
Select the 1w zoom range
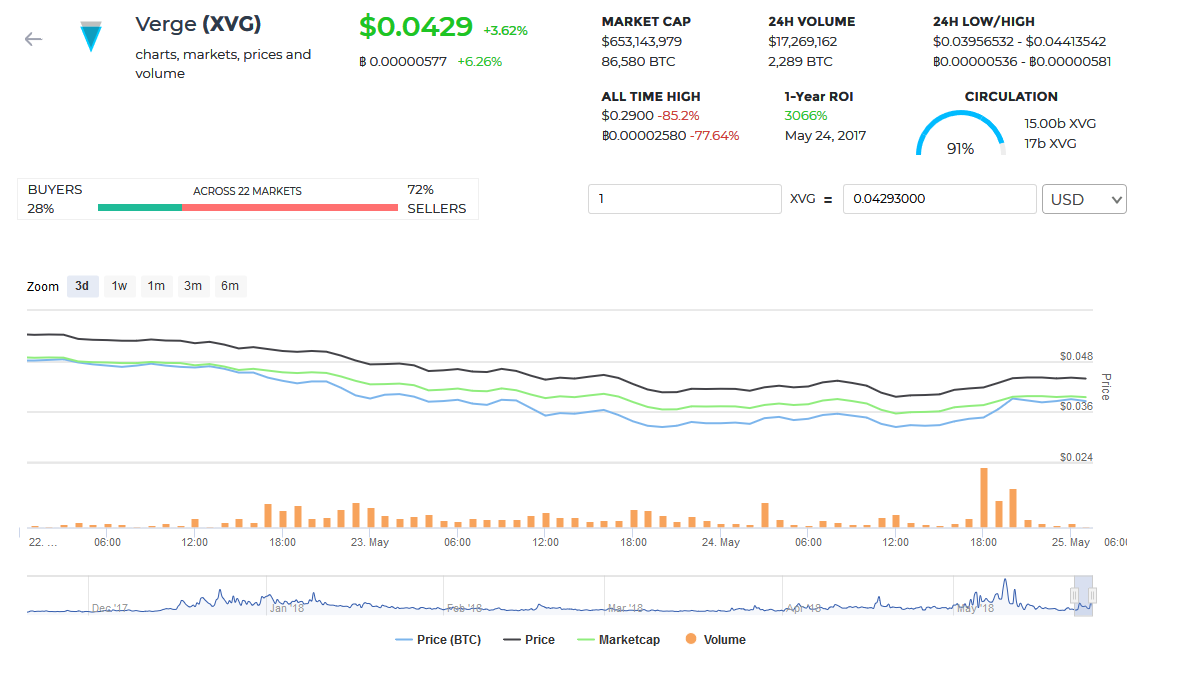[119, 286]
